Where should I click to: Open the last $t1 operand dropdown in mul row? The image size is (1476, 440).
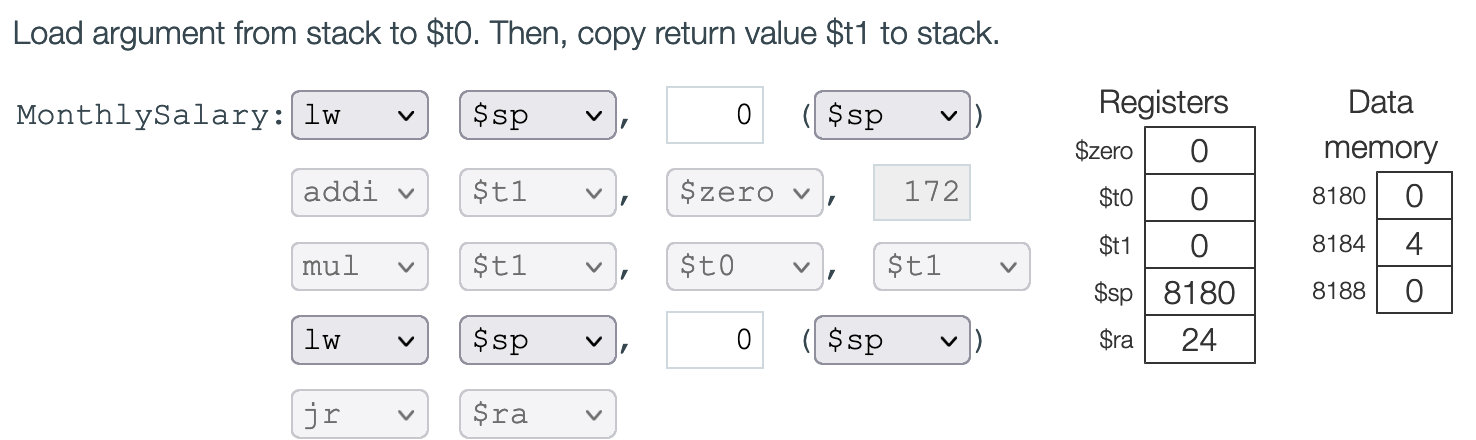tap(951, 266)
